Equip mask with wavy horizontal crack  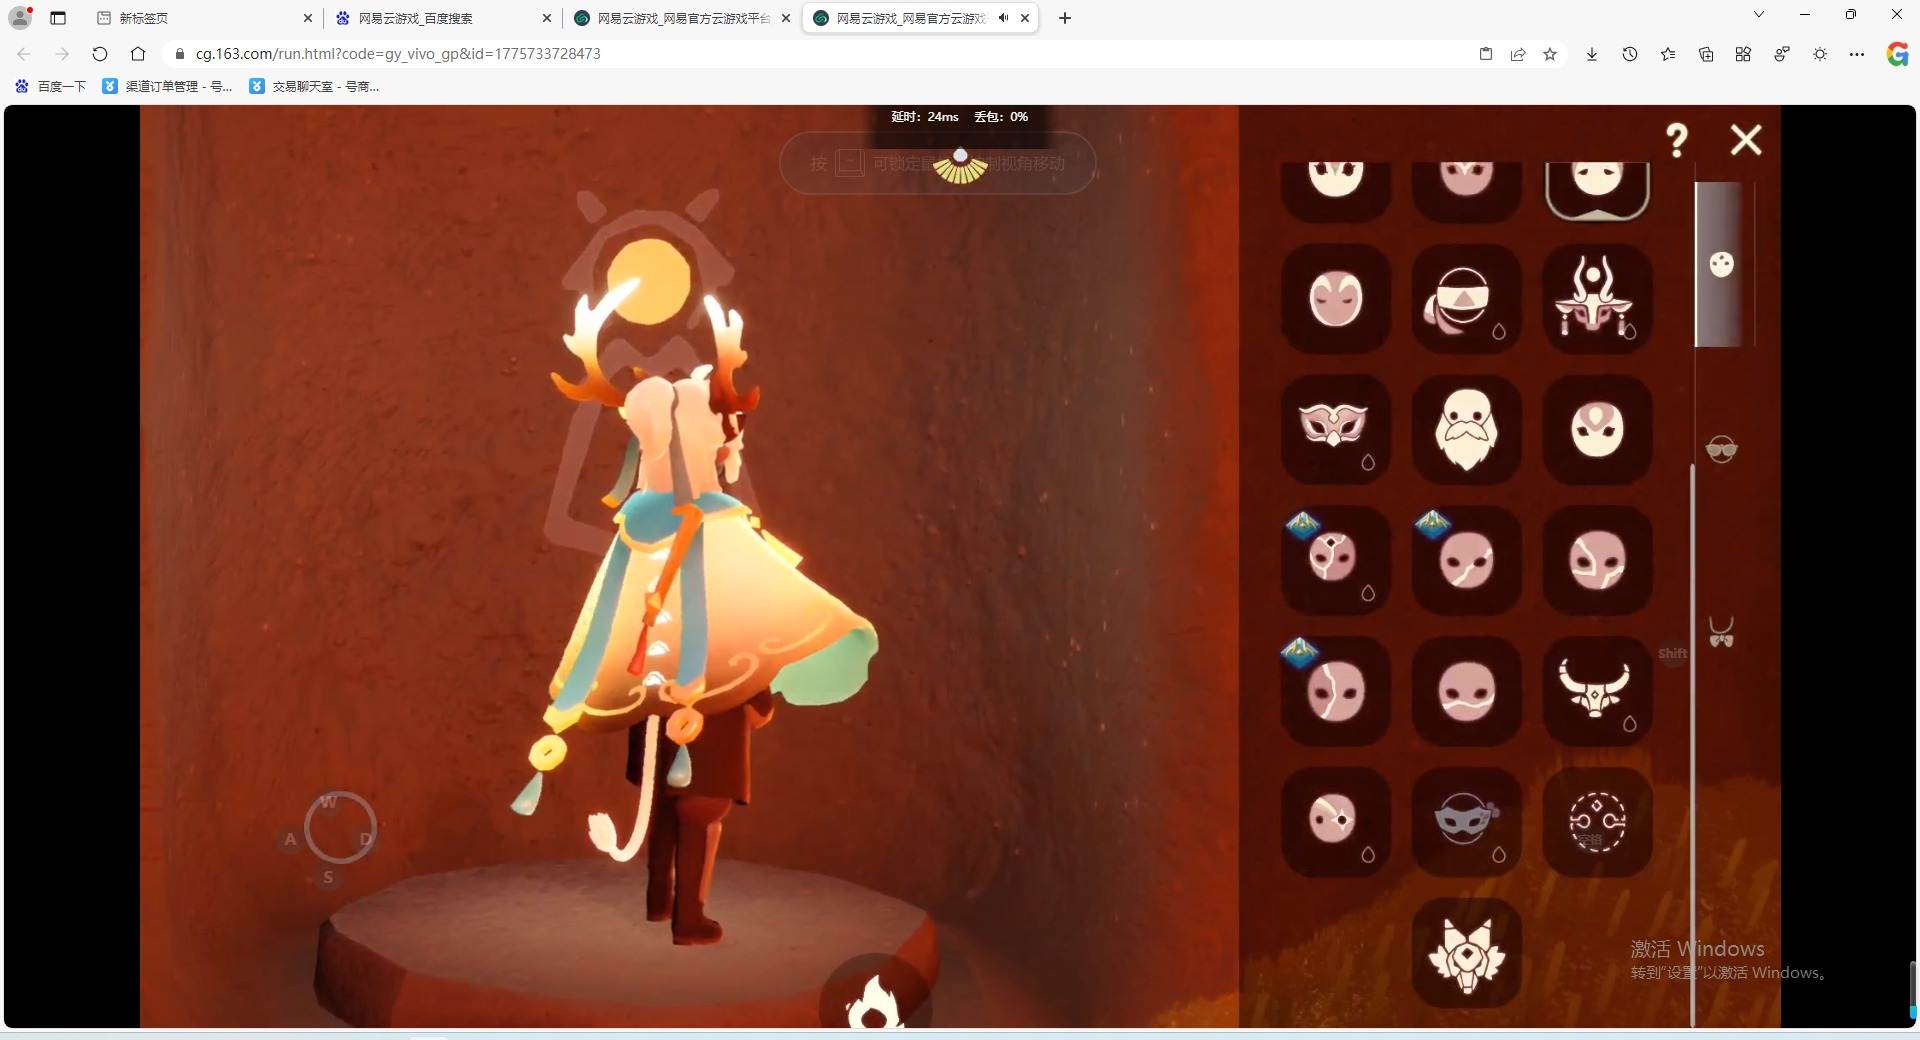pos(1466,691)
